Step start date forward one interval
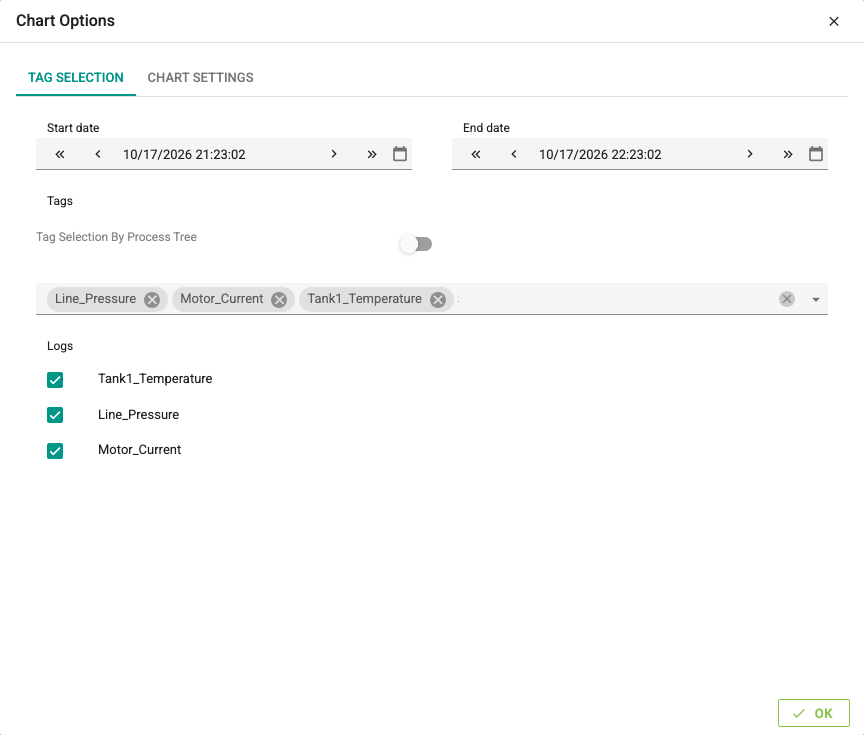Screen dimensions: 864x735 click(x=334, y=154)
